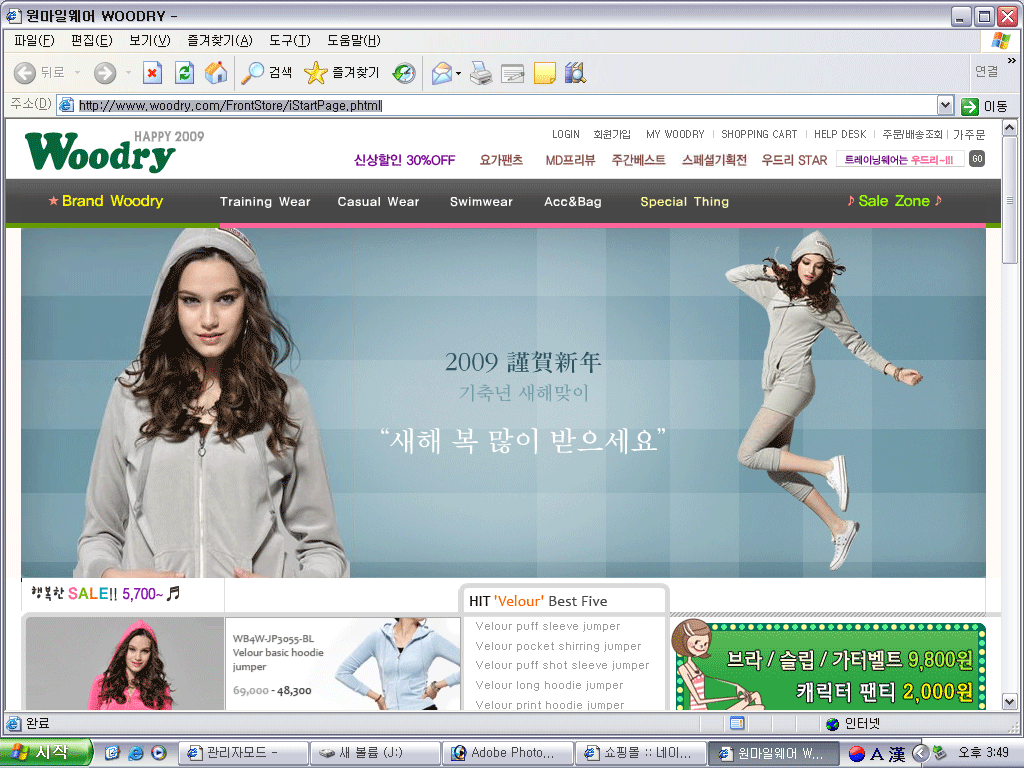
Task: Click the MY WOODRY link
Action: (675, 134)
